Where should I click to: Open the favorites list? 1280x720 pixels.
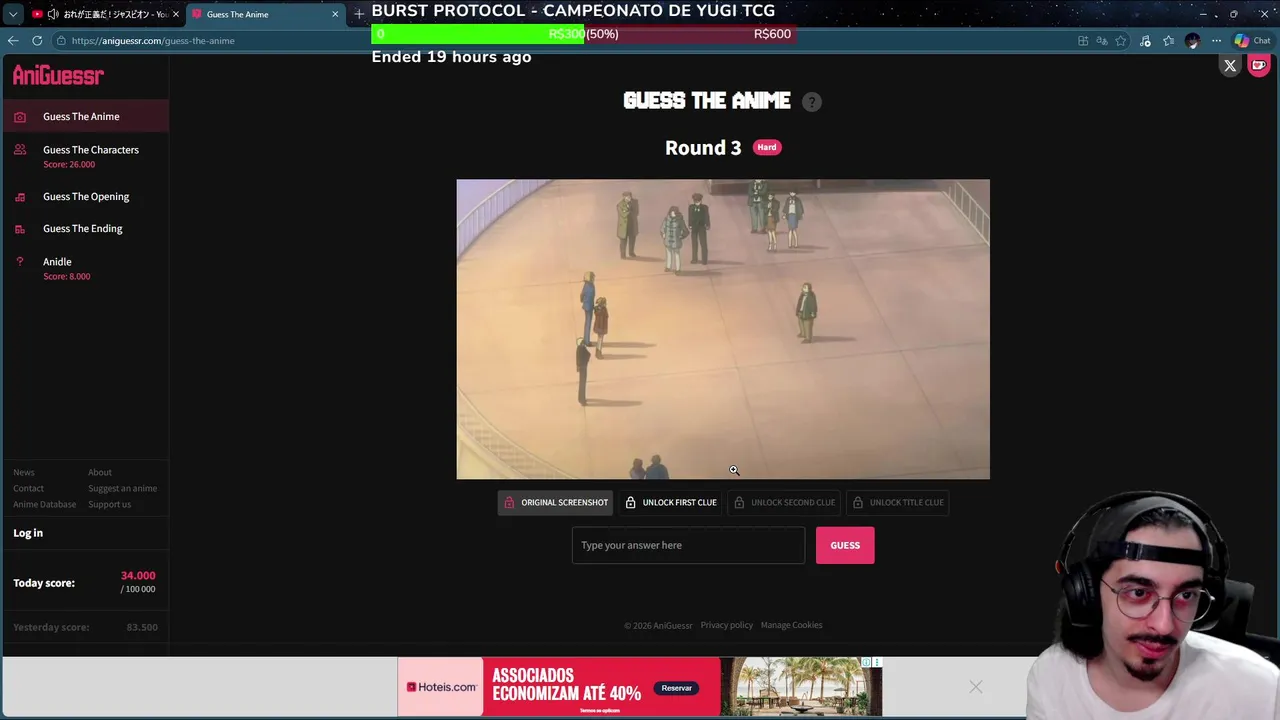(x=1168, y=41)
